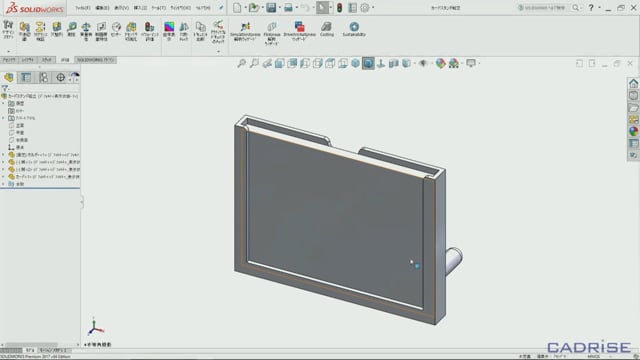Open the dropdown arrow beside New document
Viewport: 640px width, 360px height.
[246, 7]
